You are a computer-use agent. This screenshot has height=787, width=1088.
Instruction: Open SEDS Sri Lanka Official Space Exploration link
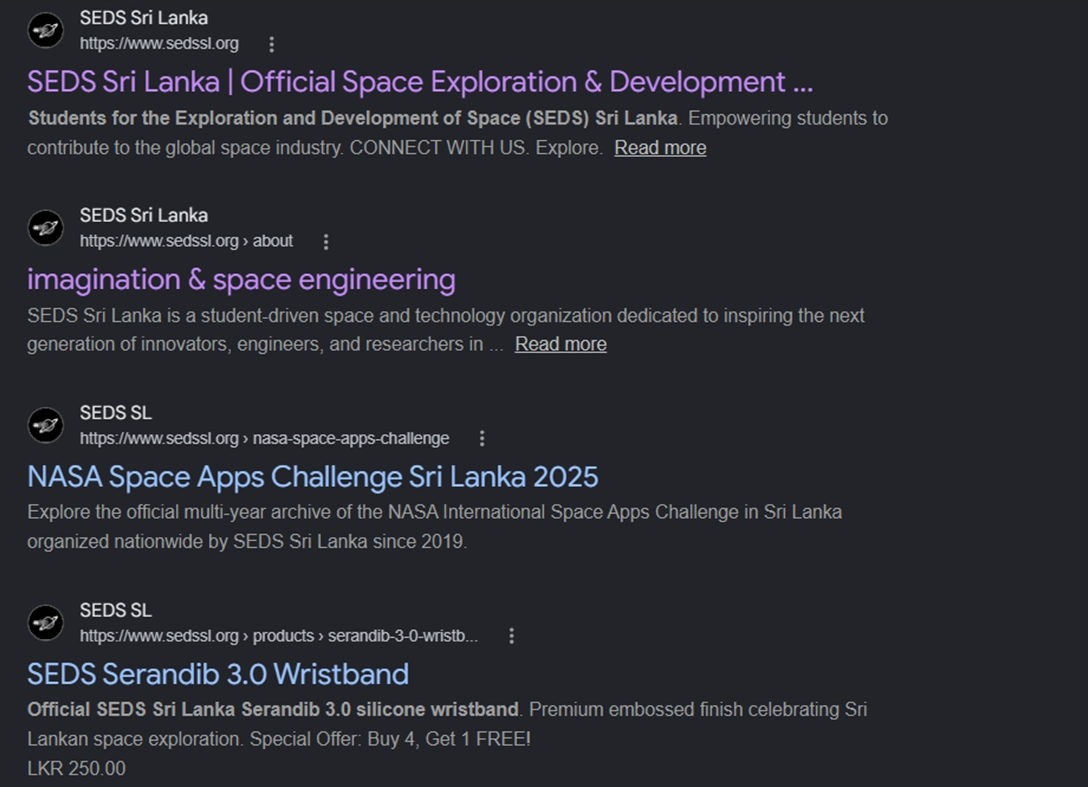point(420,82)
